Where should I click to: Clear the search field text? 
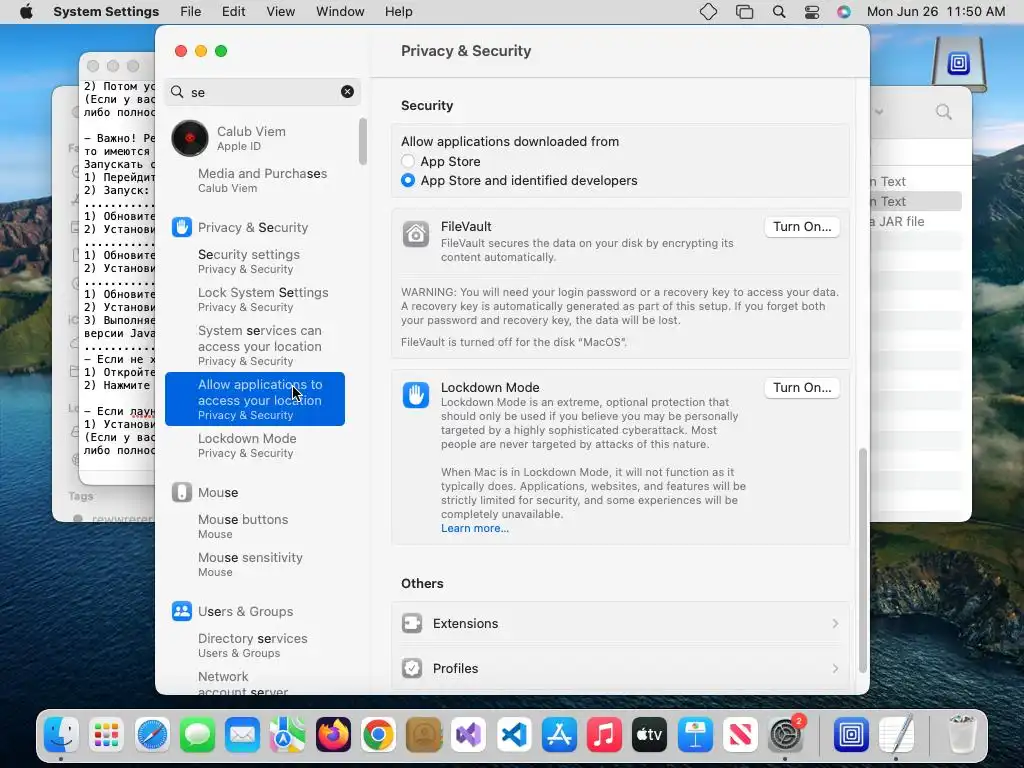tap(347, 92)
